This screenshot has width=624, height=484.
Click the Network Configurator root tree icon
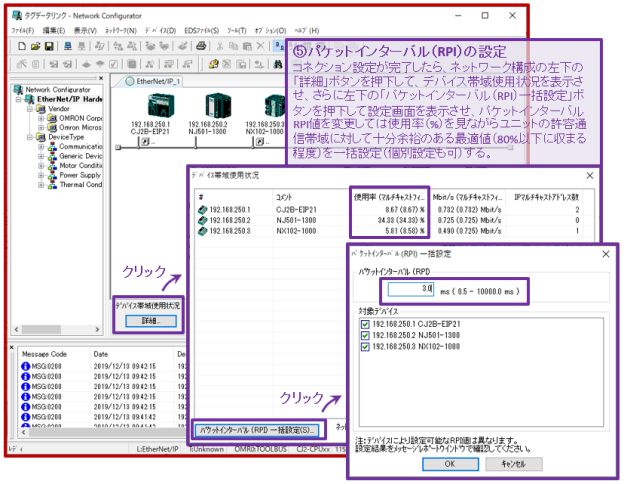click(x=18, y=90)
